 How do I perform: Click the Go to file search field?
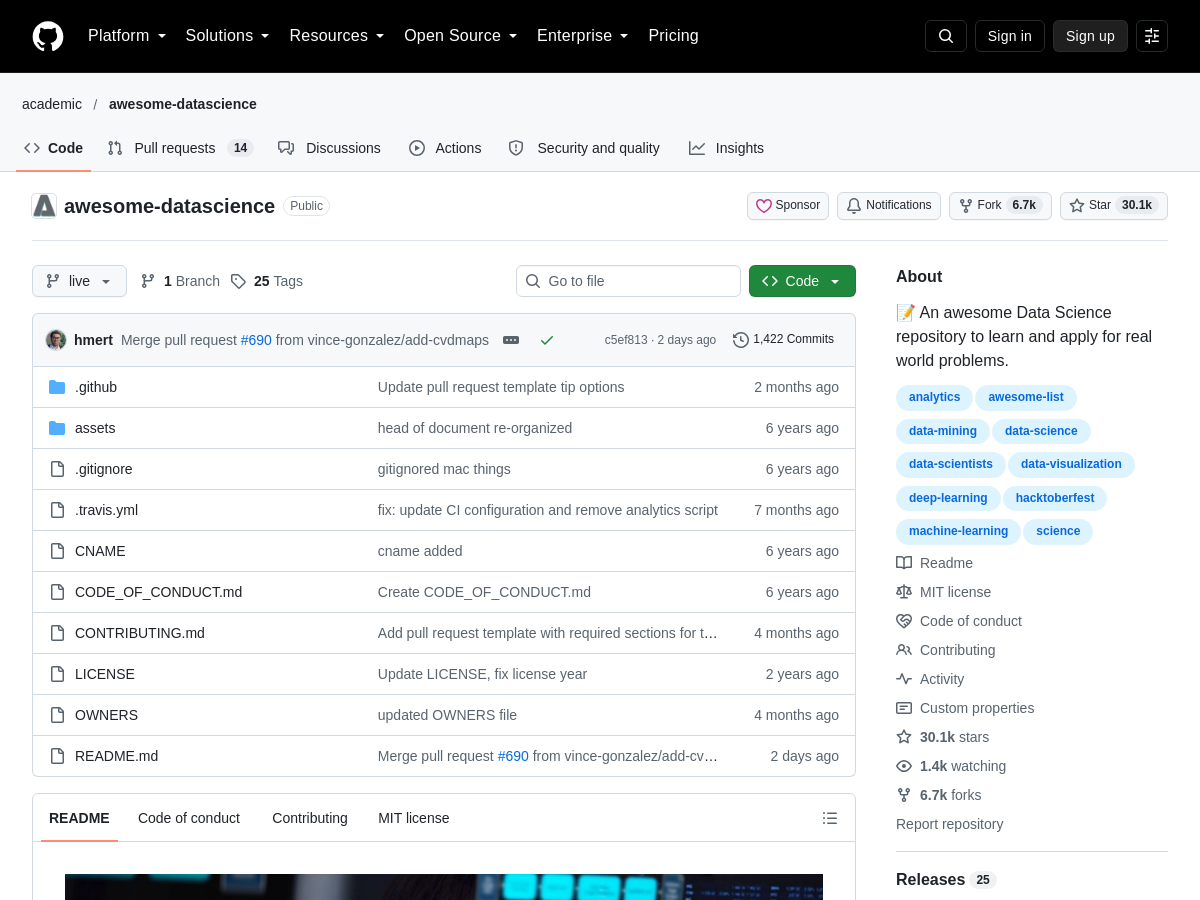click(628, 281)
